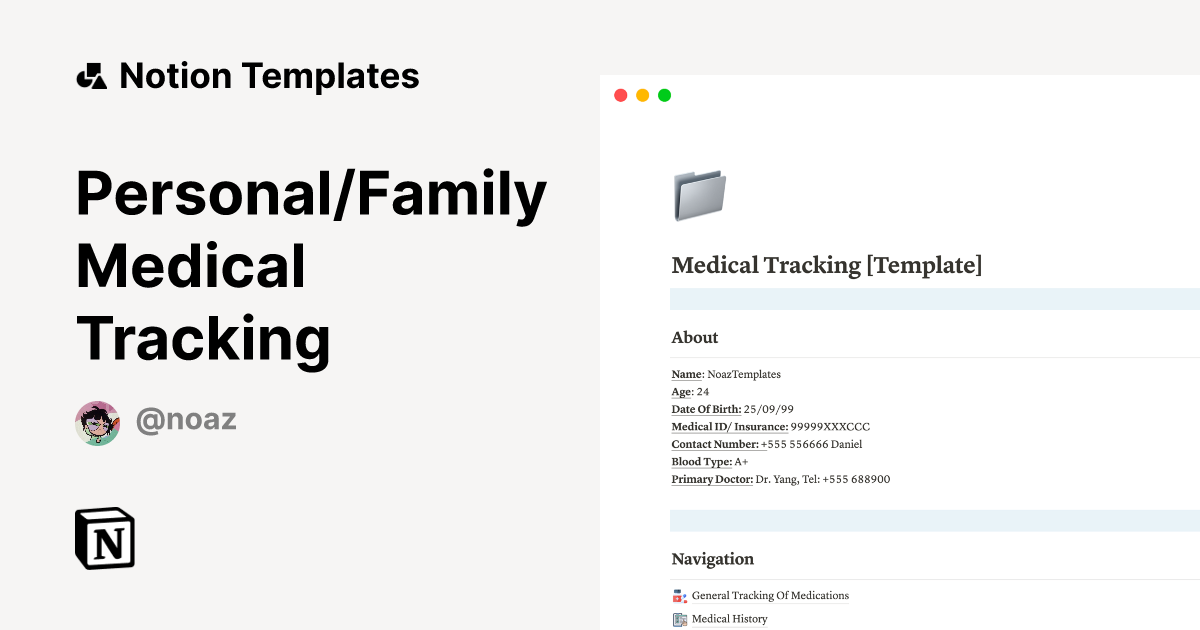This screenshot has height=630, width=1200.
Task: Click the green traffic light in the browser window
Action: [664, 94]
